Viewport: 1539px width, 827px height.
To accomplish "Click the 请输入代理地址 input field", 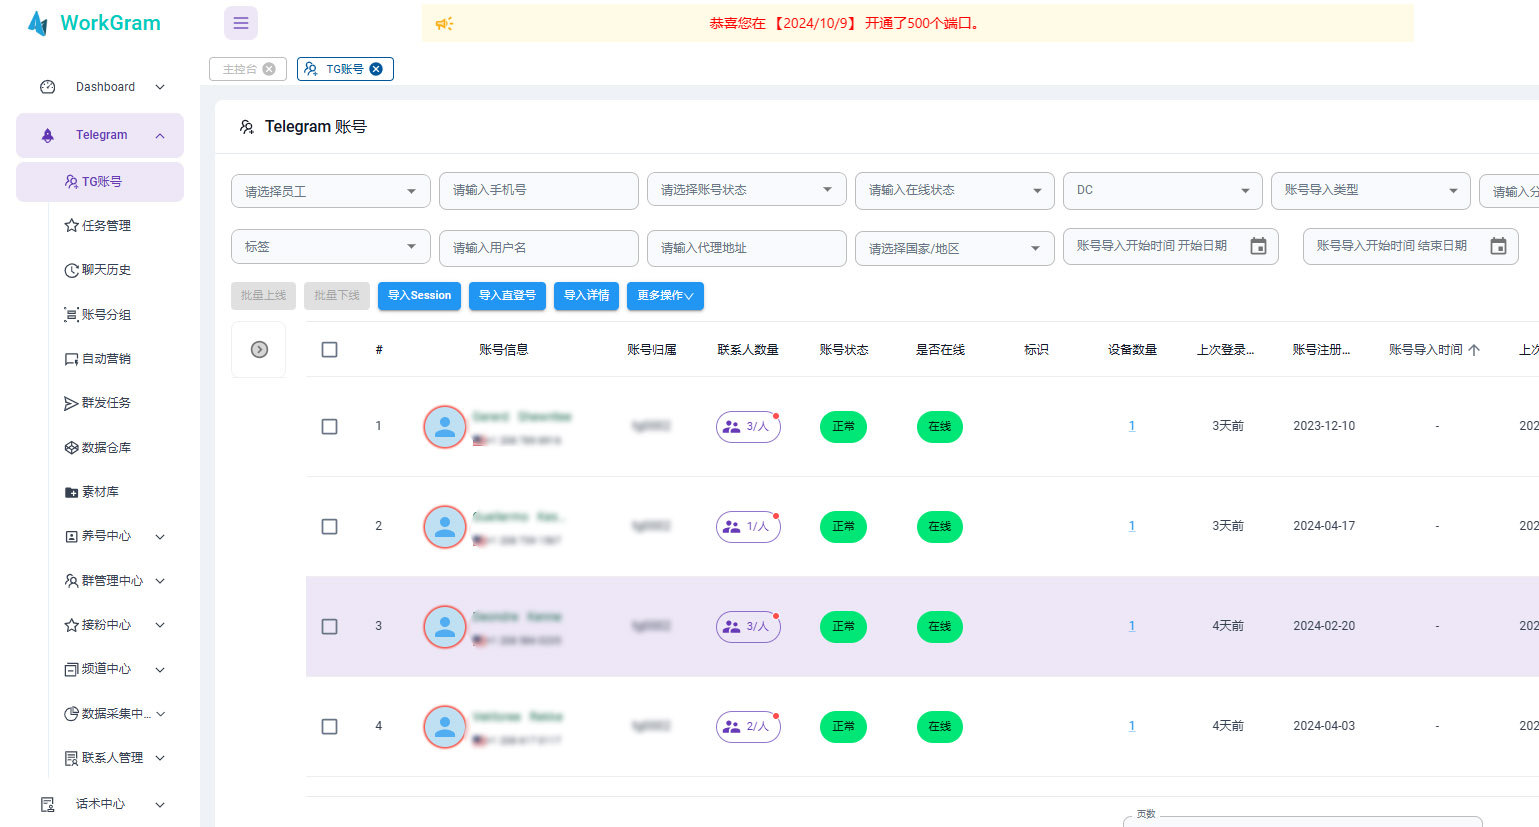I will tap(747, 248).
